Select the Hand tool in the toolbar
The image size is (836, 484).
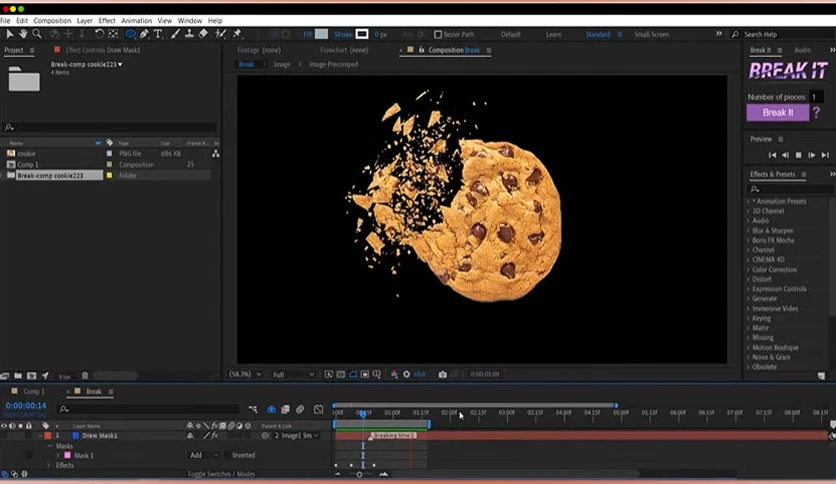[x=23, y=34]
